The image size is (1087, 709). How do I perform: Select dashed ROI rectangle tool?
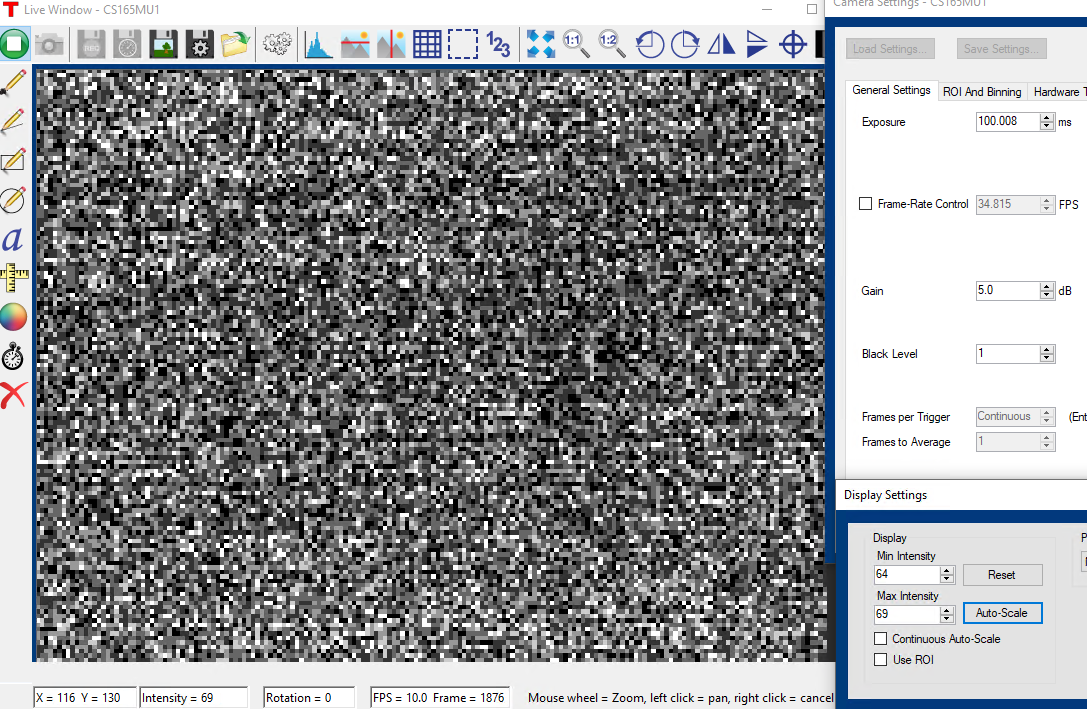click(462, 44)
